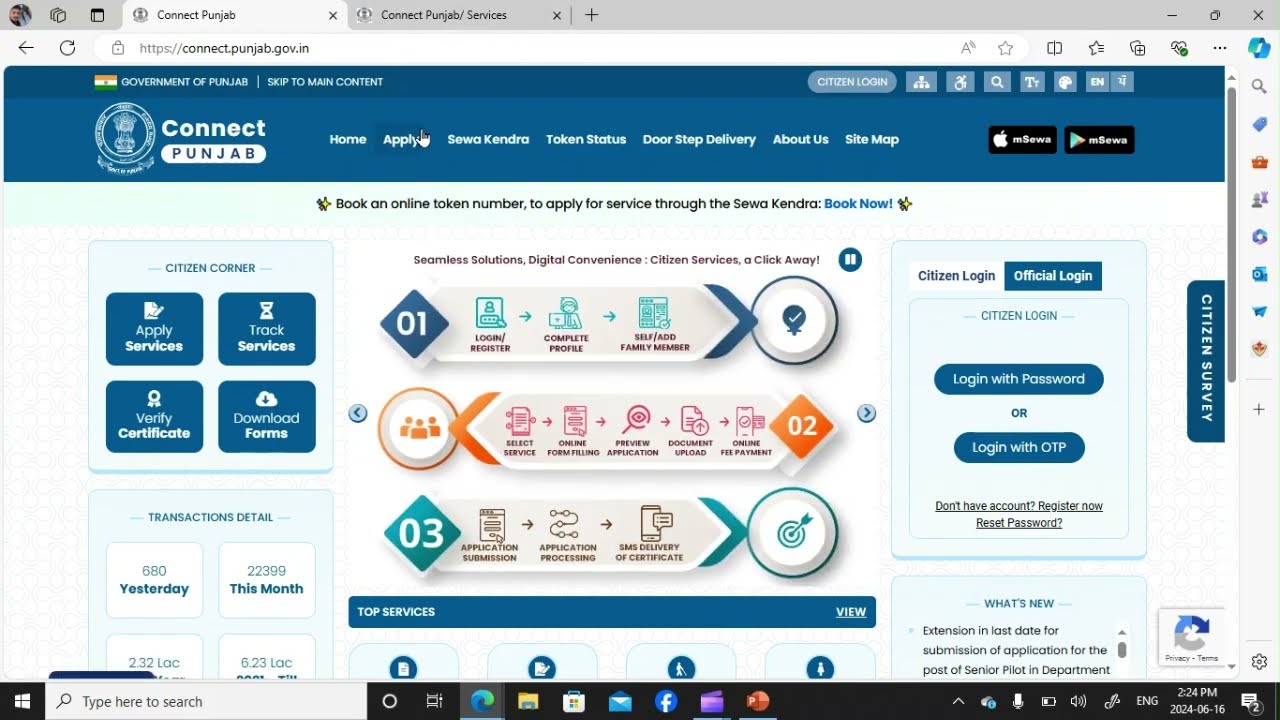Screen dimensions: 1280x720
Task: Open the CITIZEN SURVEY side tab
Action: click(x=1206, y=361)
